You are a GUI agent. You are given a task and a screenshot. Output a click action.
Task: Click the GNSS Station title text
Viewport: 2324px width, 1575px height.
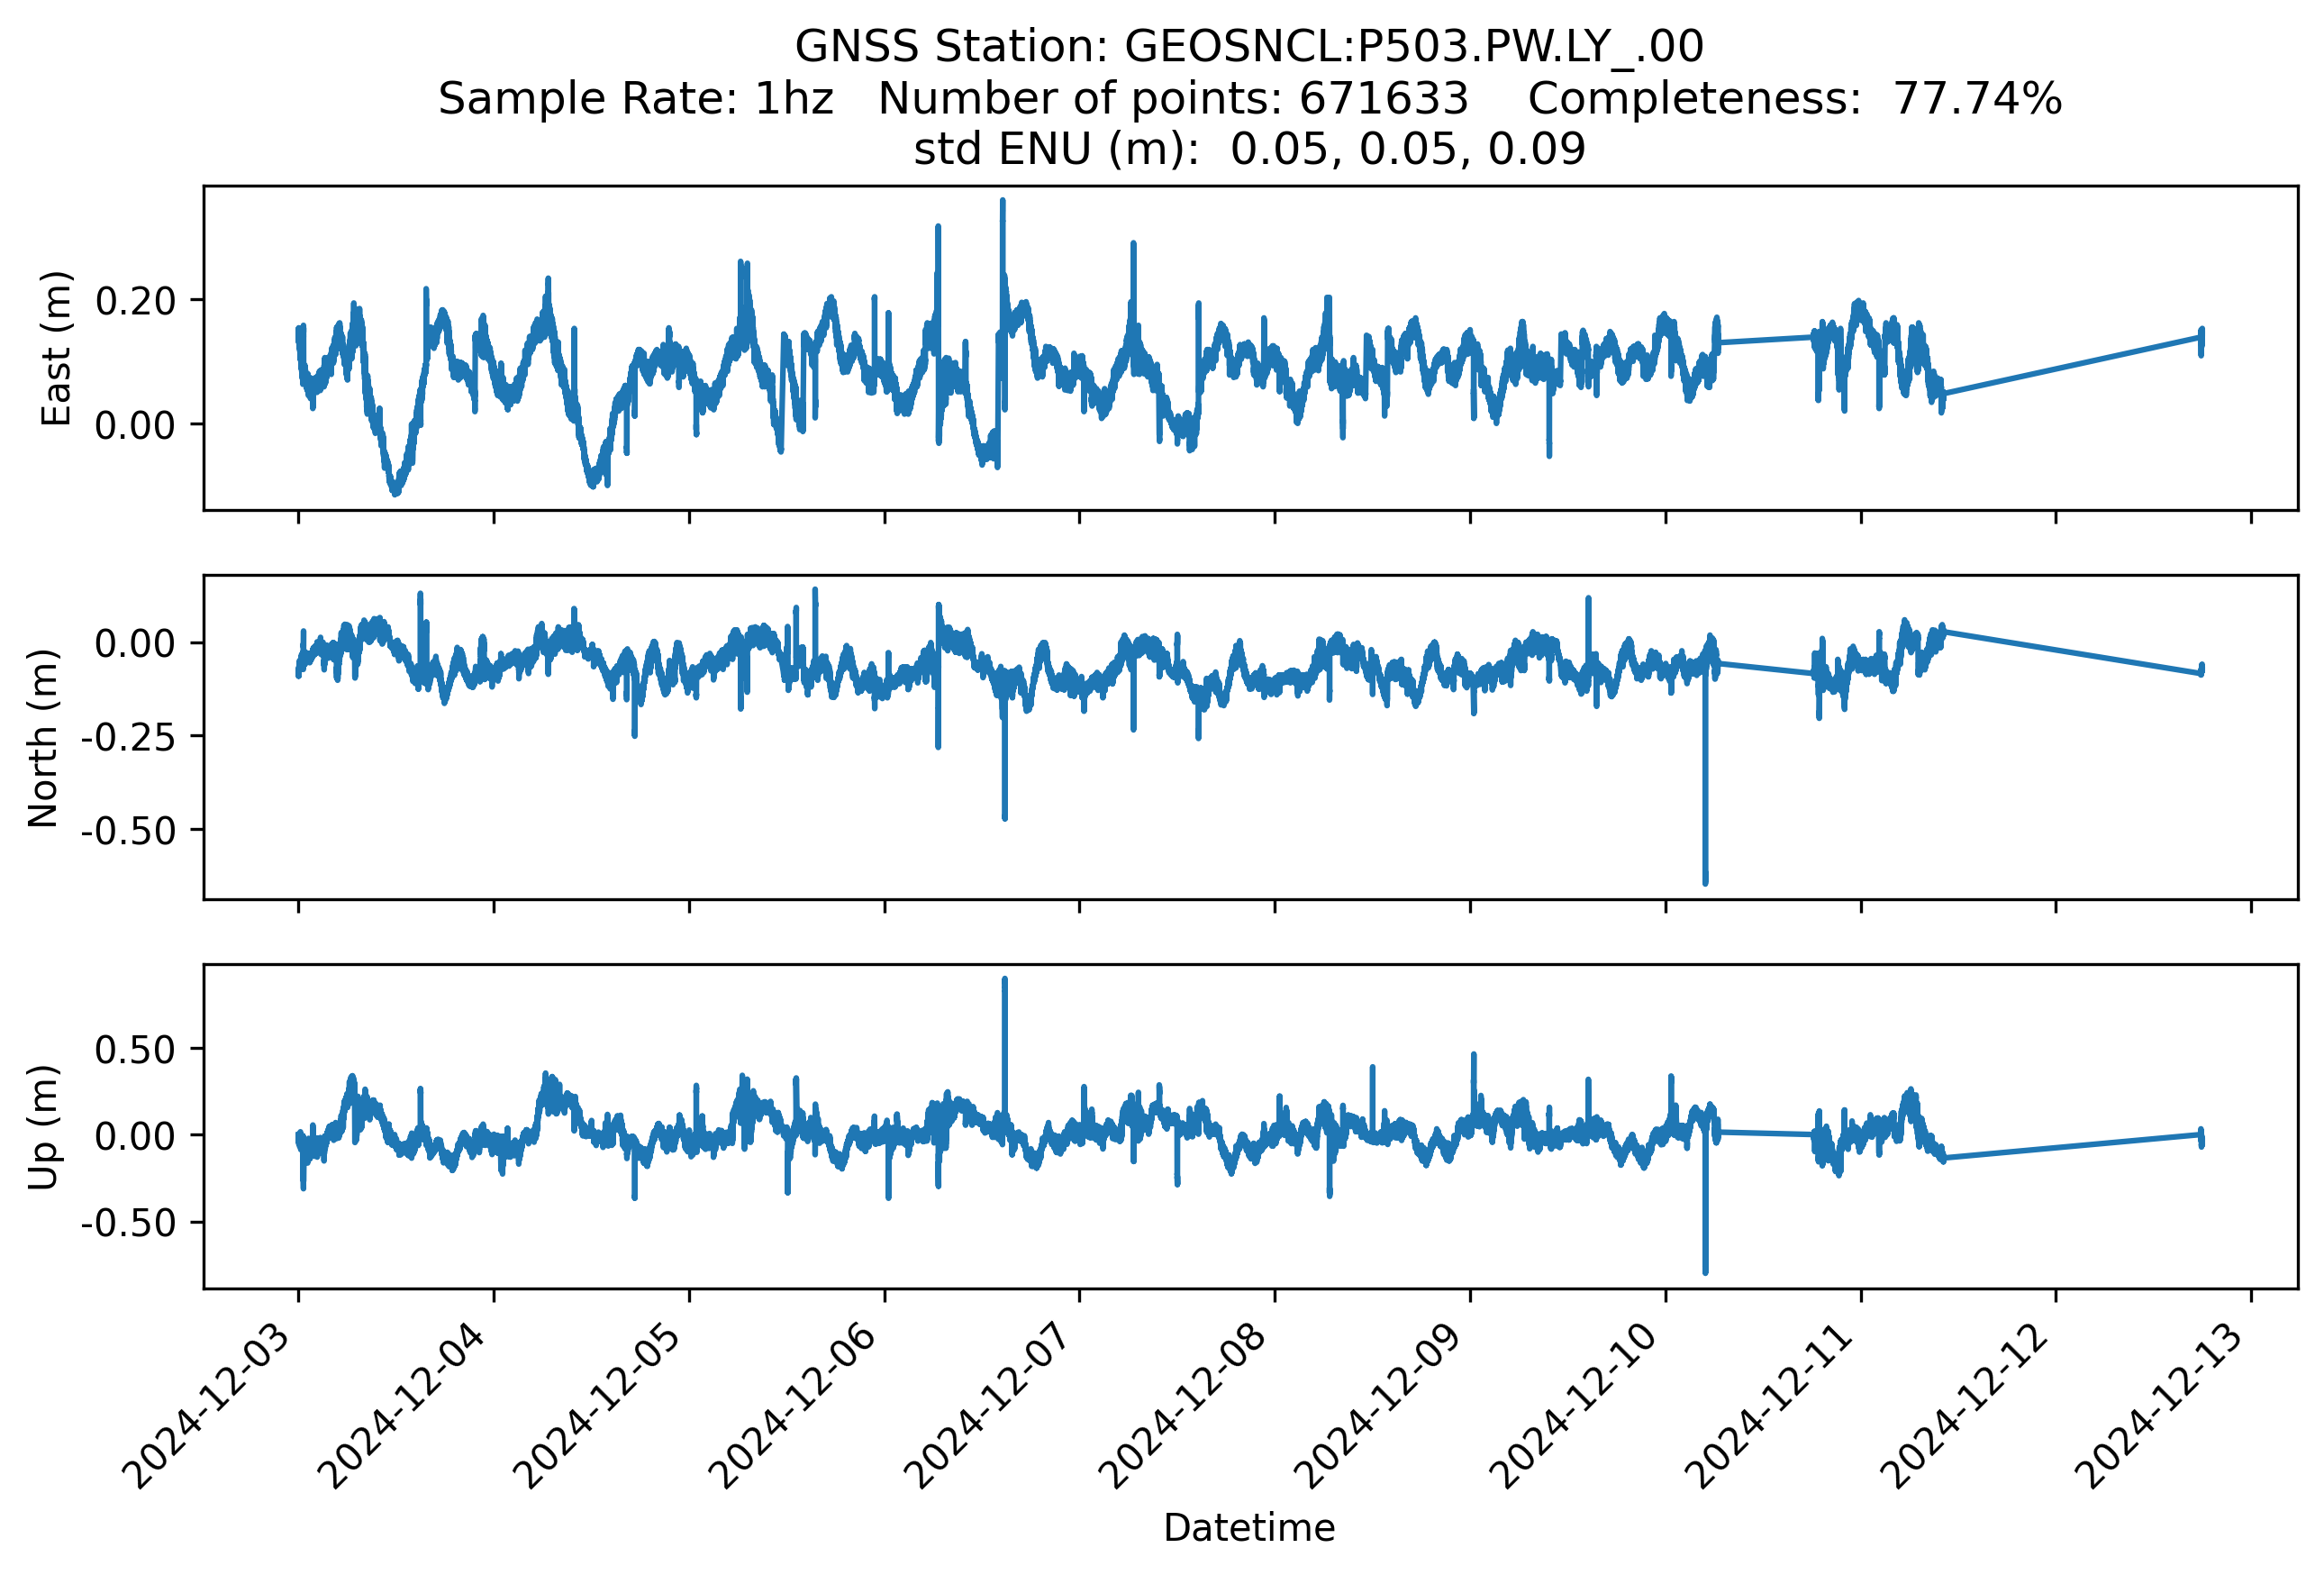(1249, 47)
